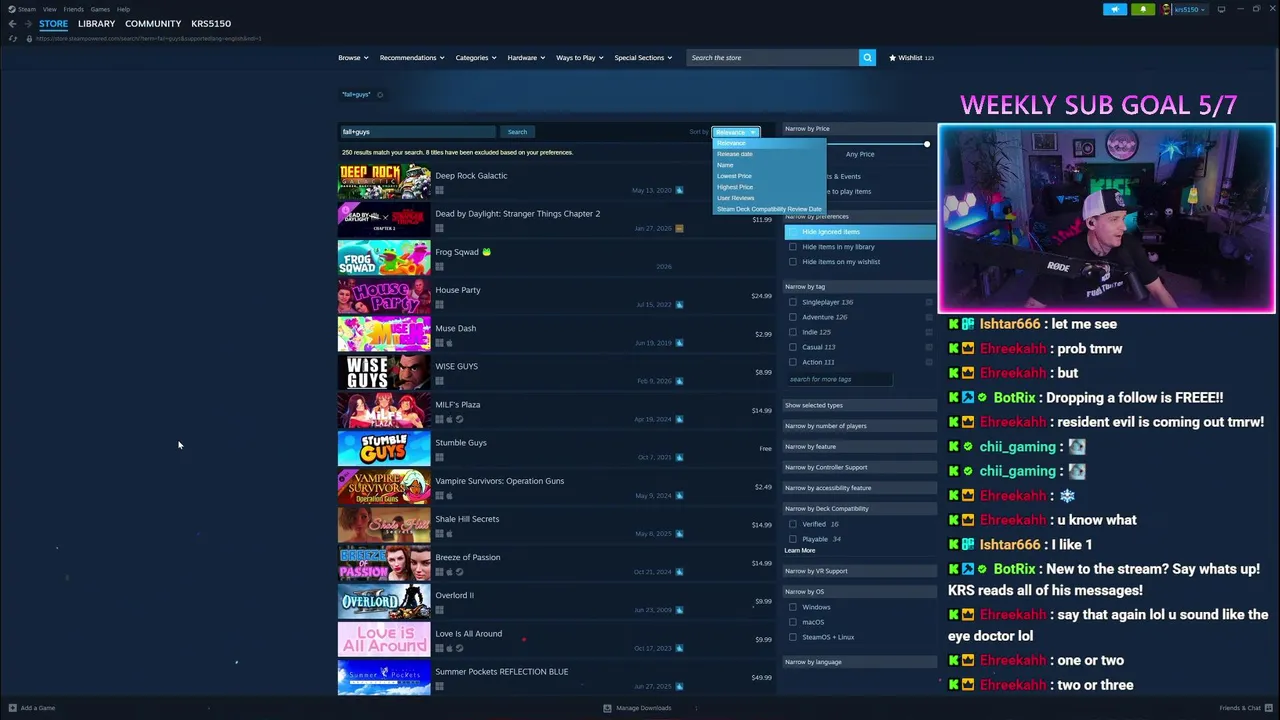Click the krs5150 profile avatar
Screen dimensions: 1280x720
pyautogui.click(x=1167, y=9)
